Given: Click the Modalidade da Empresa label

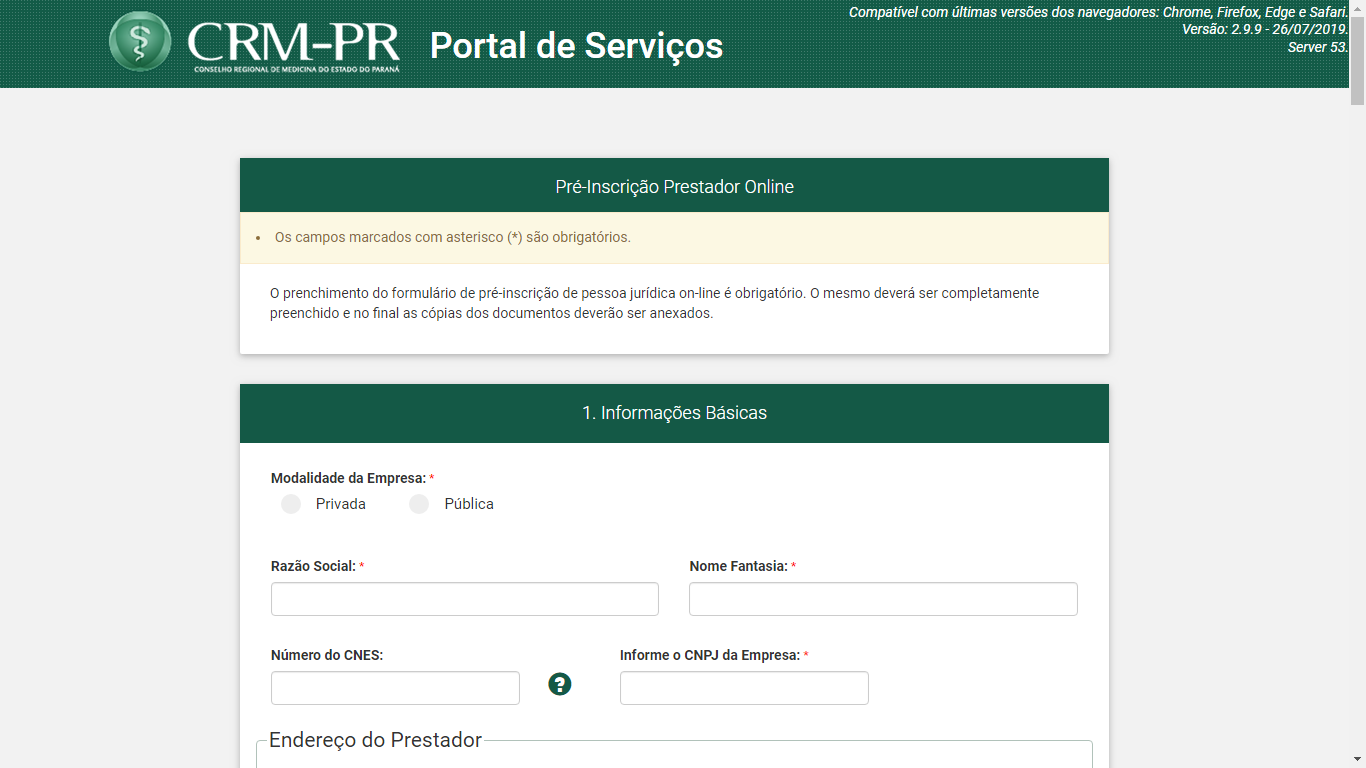Looking at the screenshot, I should [348, 478].
